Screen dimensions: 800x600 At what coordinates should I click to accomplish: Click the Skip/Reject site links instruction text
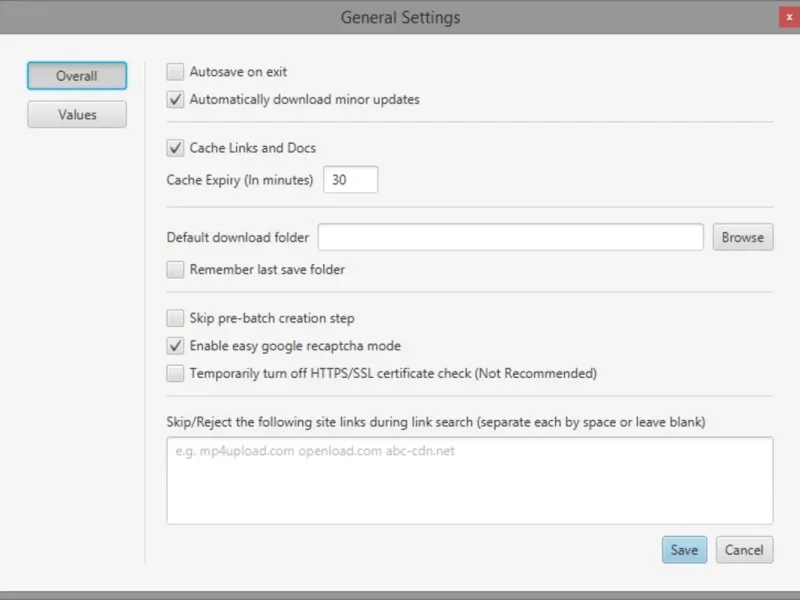[436, 422]
